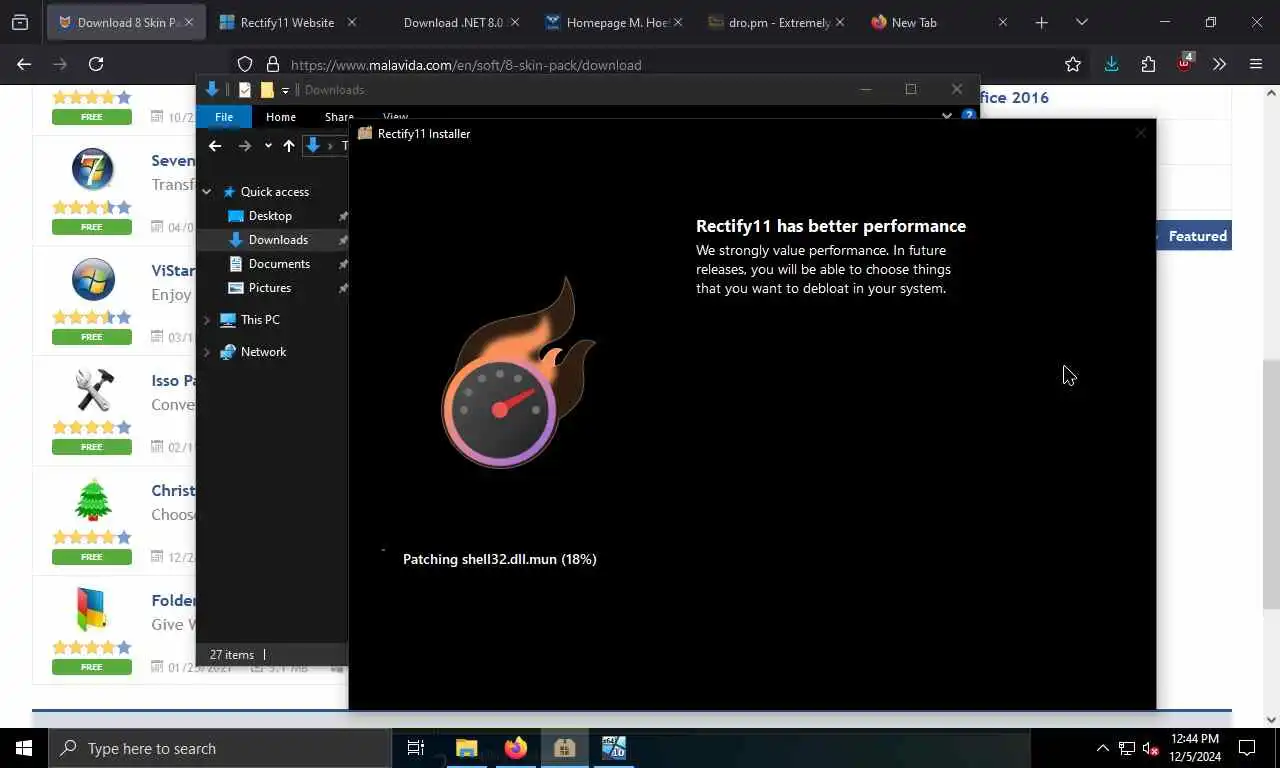Open uBlock Origin extension icon
The image size is (1280, 768).
coord(1185,63)
